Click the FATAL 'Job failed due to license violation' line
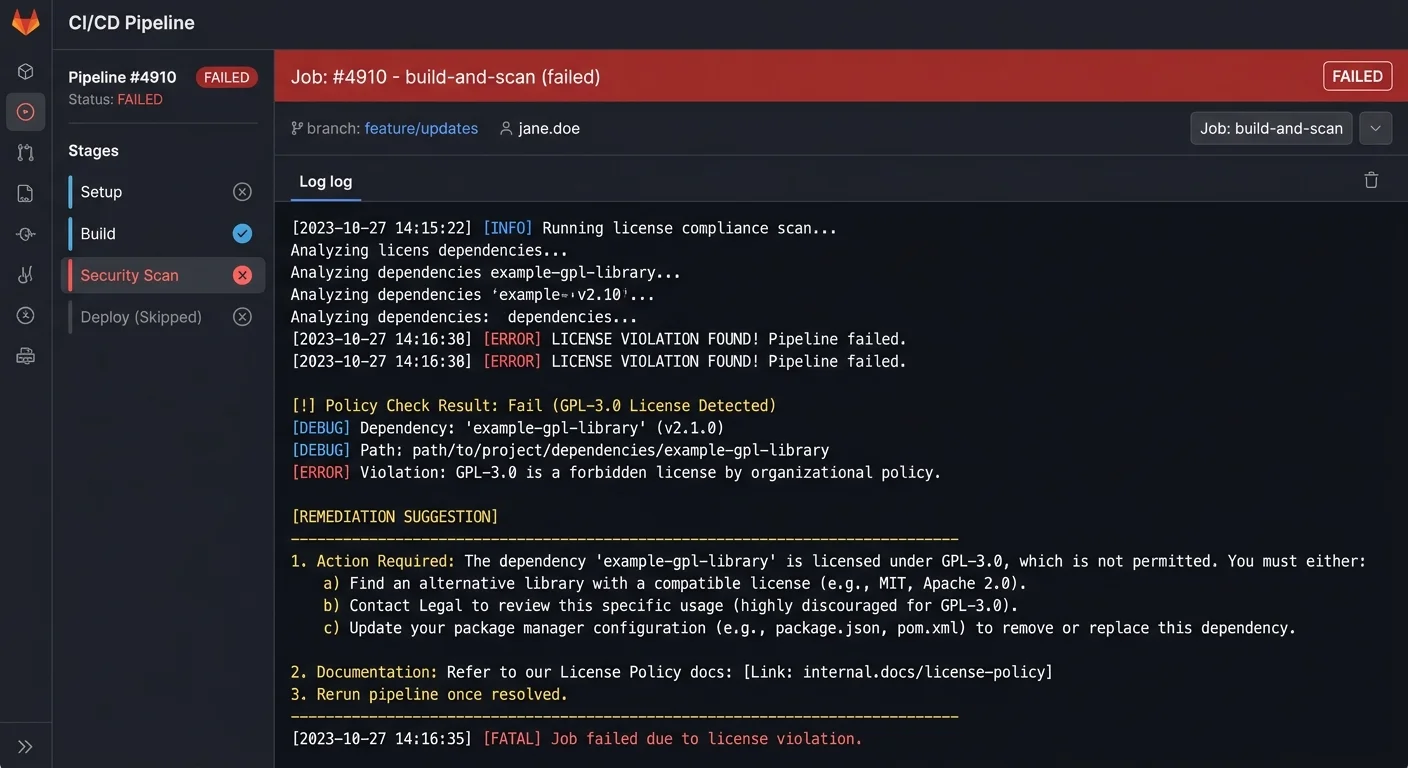The width and height of the screenshot is (1408, 768). pyautogui.click(x=576, y=738)
